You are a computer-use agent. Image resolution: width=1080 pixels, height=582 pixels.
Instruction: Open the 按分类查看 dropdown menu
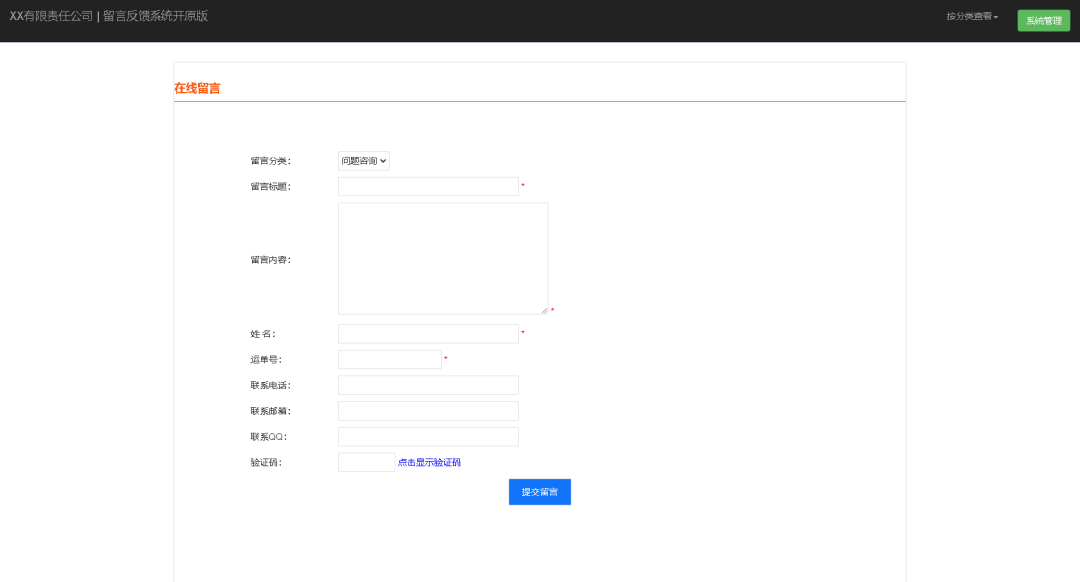coord(972,17)
